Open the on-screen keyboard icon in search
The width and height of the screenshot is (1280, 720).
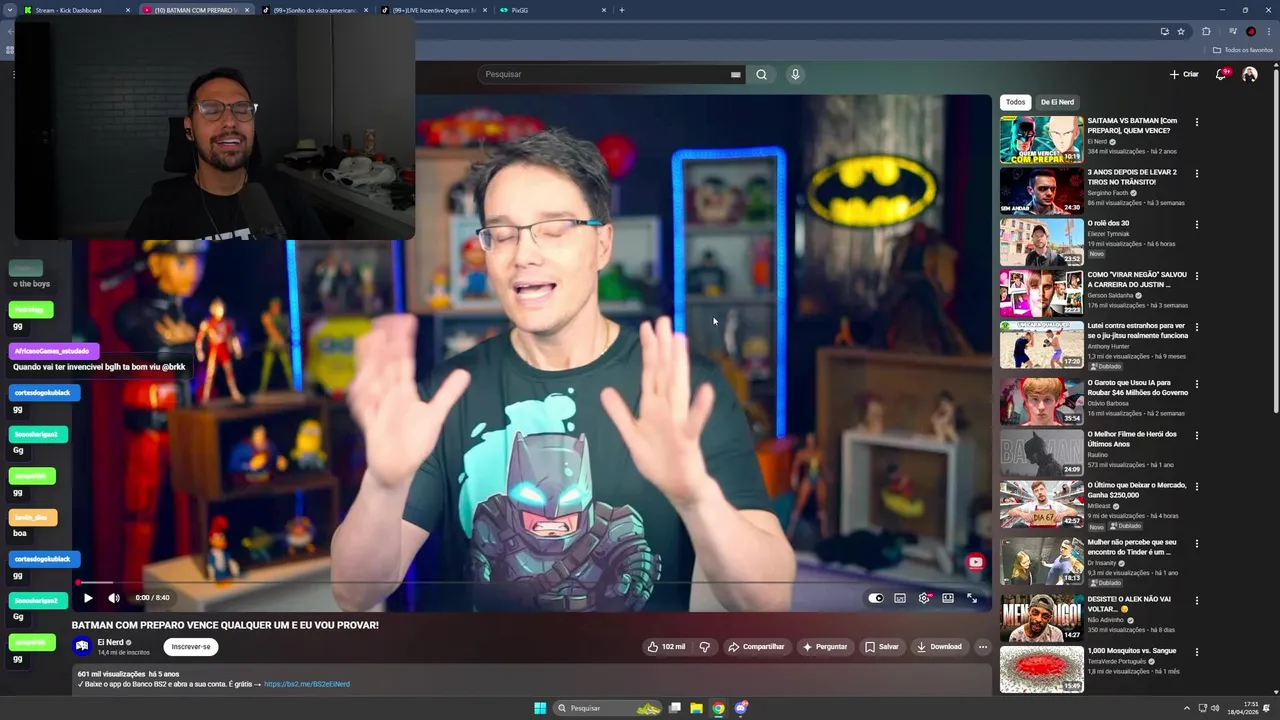(735, 74)
